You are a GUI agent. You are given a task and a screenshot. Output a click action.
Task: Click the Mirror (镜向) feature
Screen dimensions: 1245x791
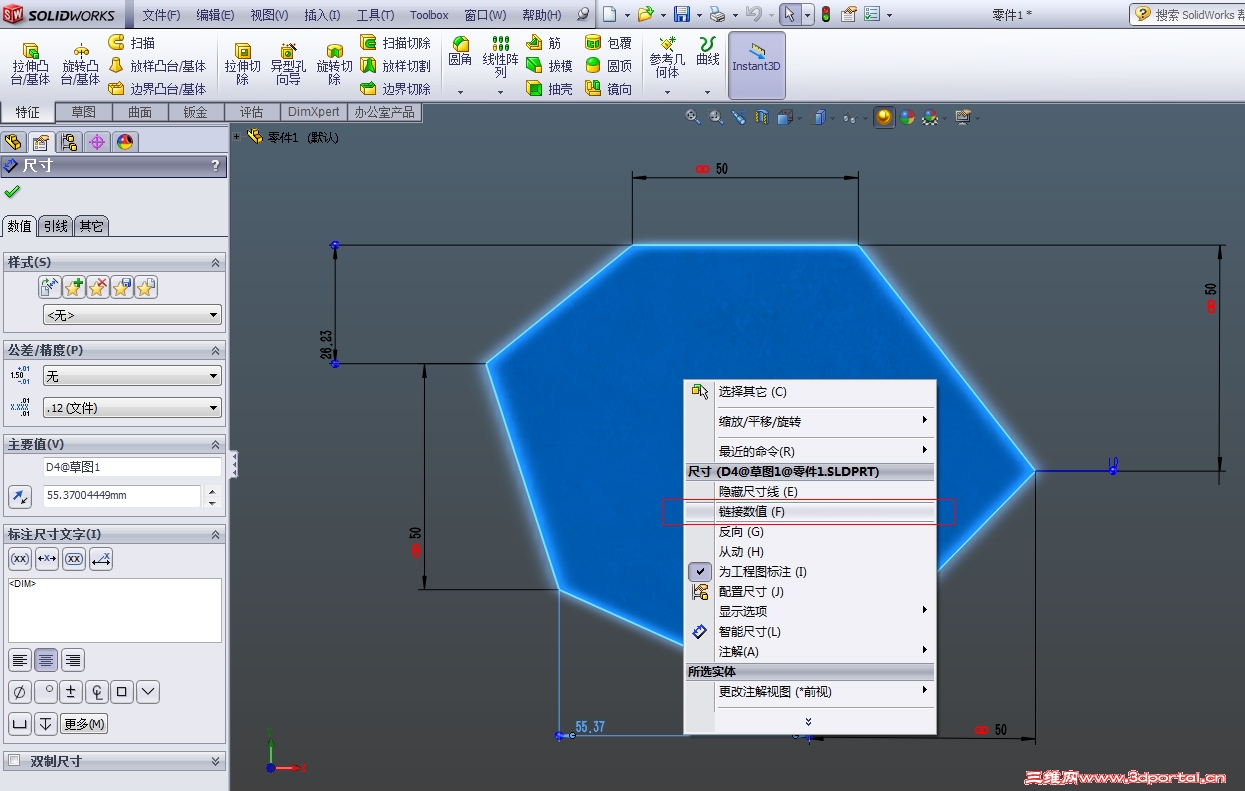point(608,89)
